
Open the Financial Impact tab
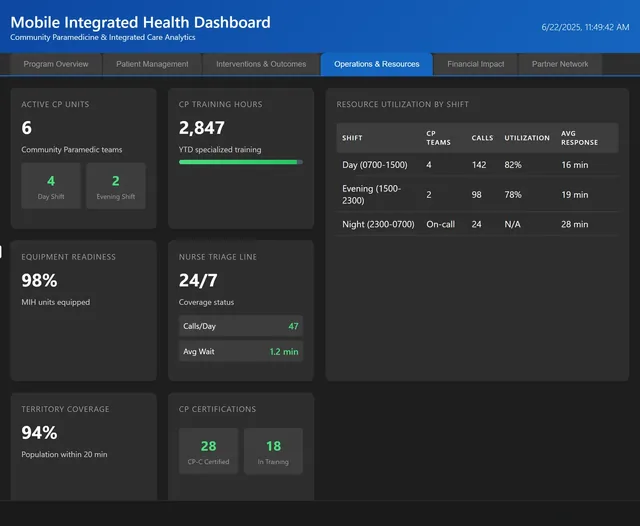[x=476, y=64]
